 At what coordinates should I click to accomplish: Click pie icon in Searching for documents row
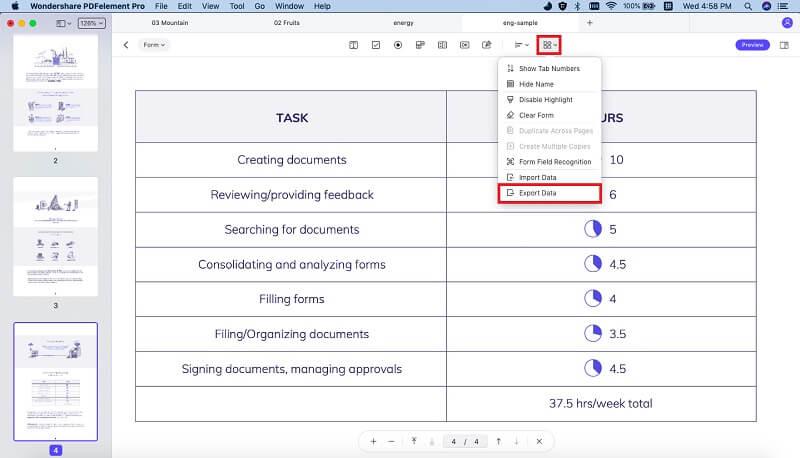593,229
